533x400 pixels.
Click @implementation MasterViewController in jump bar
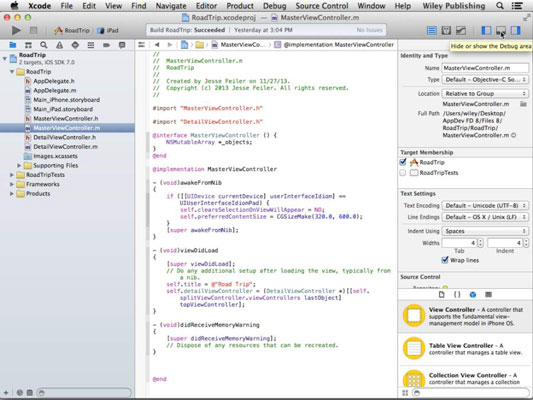[x=334, y=45]
